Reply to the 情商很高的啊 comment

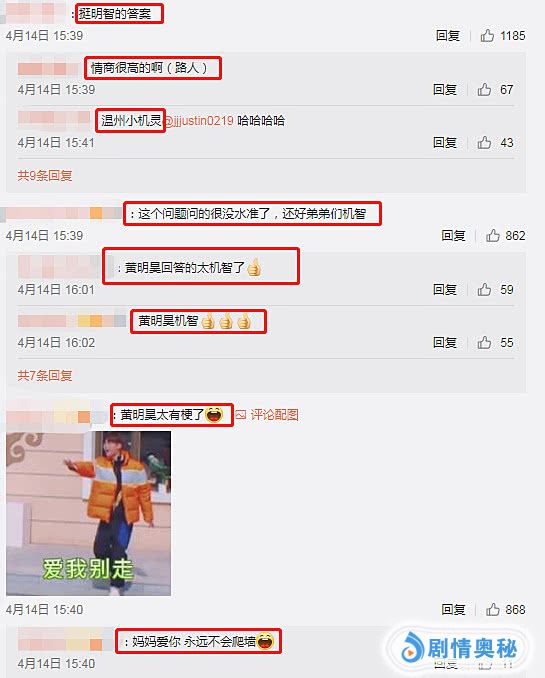[445, 90]
